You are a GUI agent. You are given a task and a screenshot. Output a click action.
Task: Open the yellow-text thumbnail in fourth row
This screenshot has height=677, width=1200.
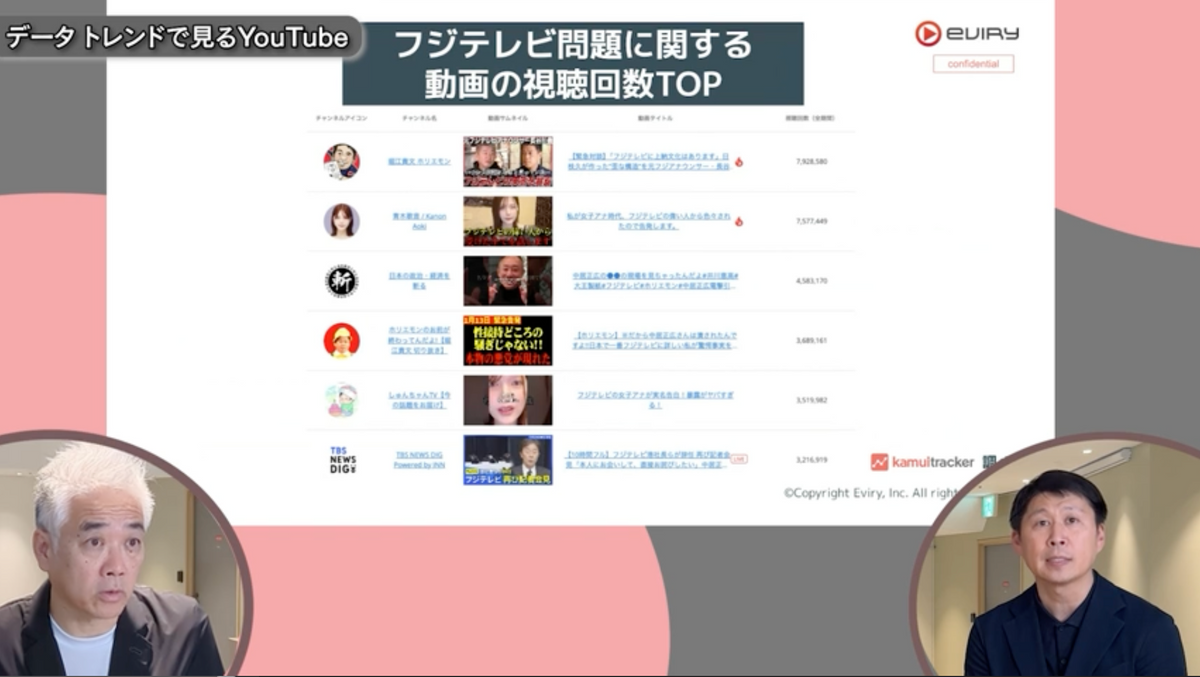click(507, 340)
